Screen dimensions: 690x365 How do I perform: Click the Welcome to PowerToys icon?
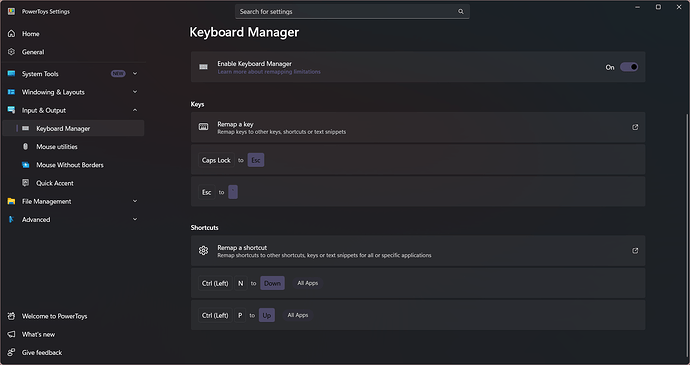11,316
